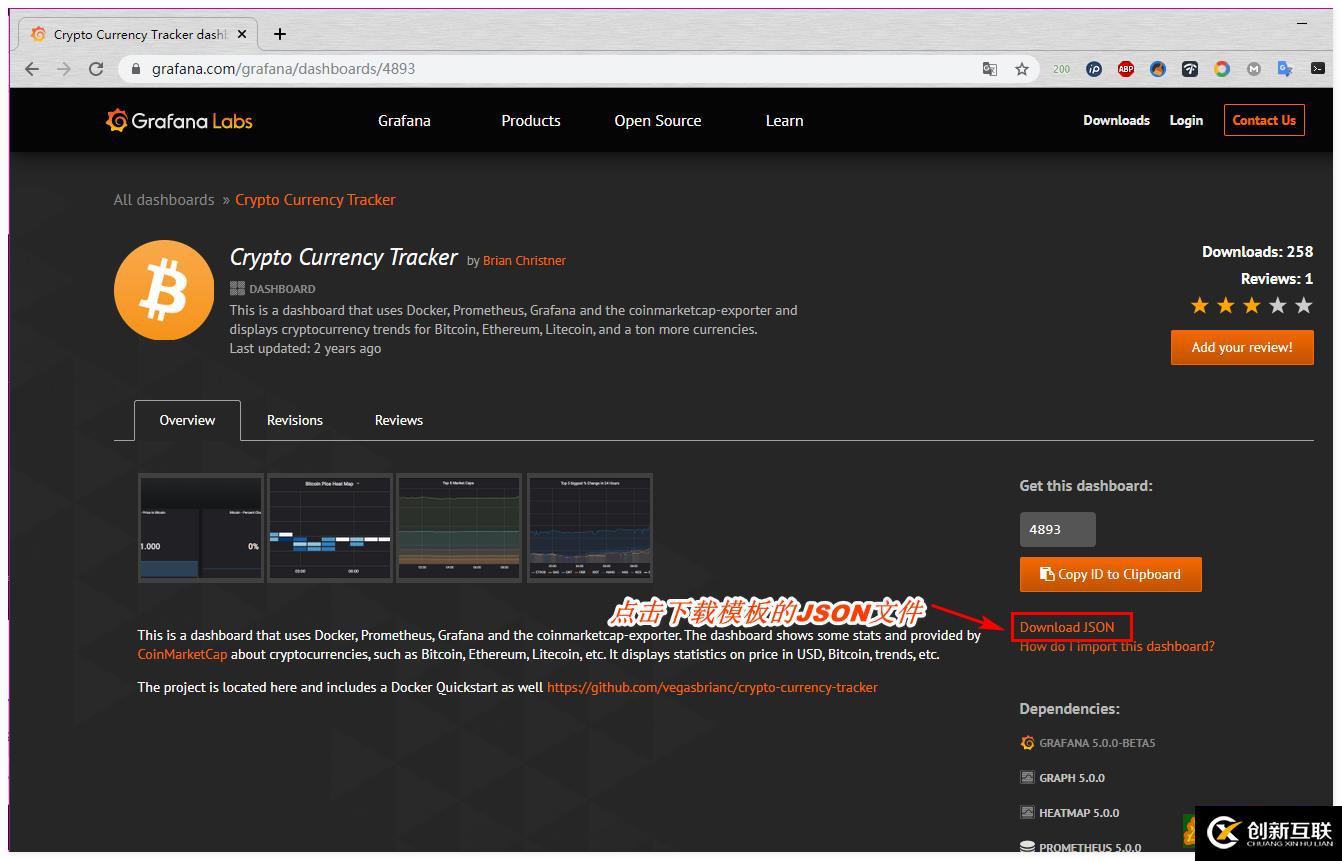Click the Last updated: 2 years ago text
This screenshot has height=861, width=1342.
305,348
